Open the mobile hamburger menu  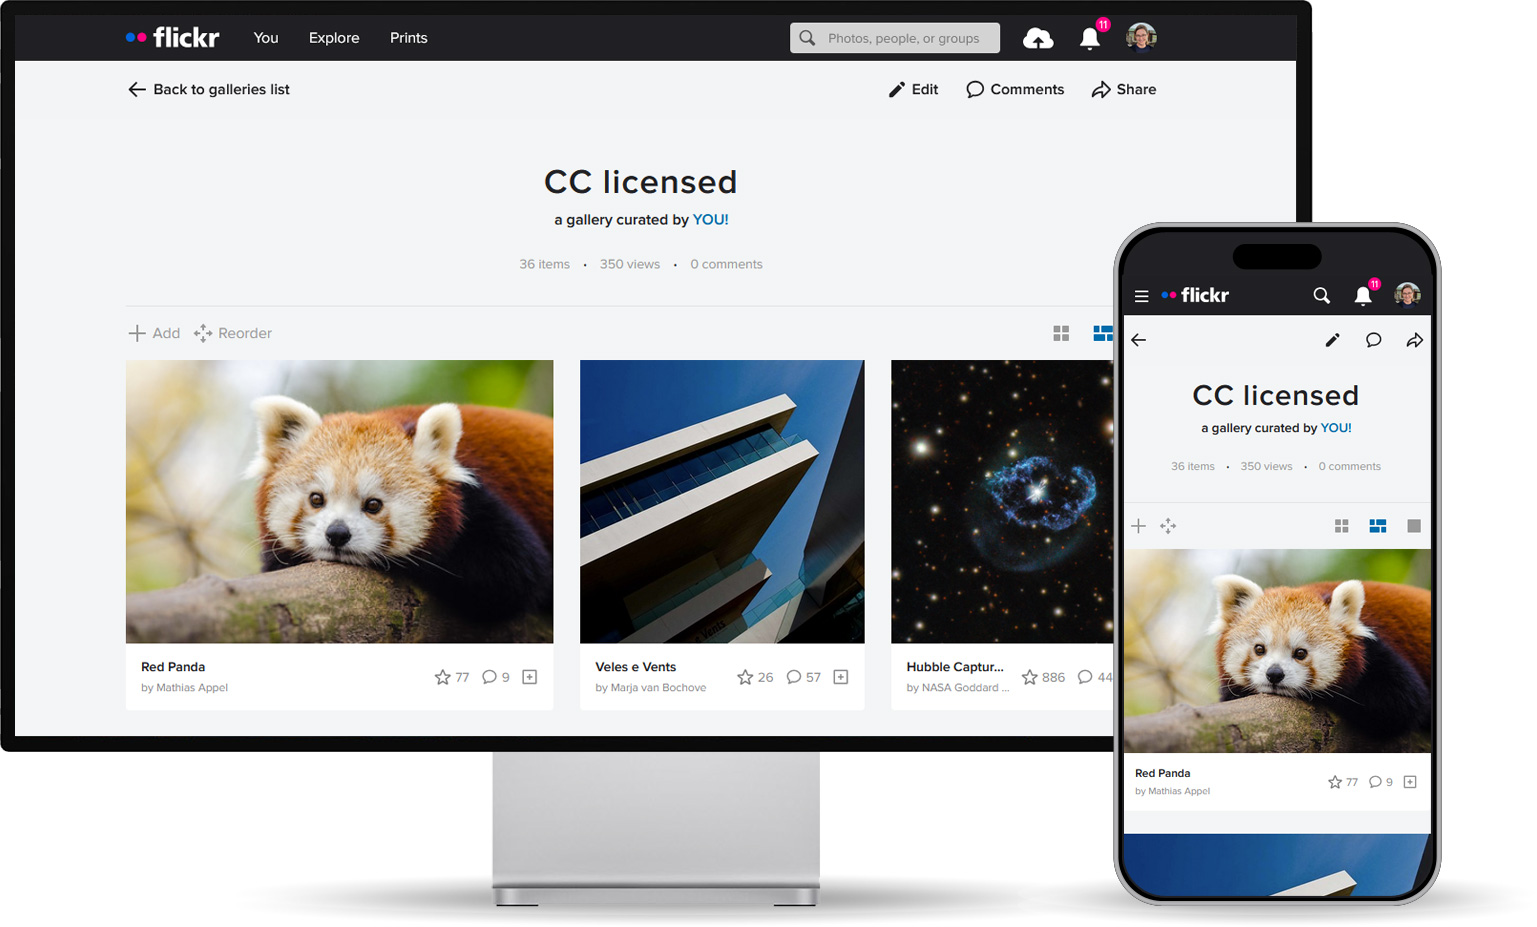1141,296
